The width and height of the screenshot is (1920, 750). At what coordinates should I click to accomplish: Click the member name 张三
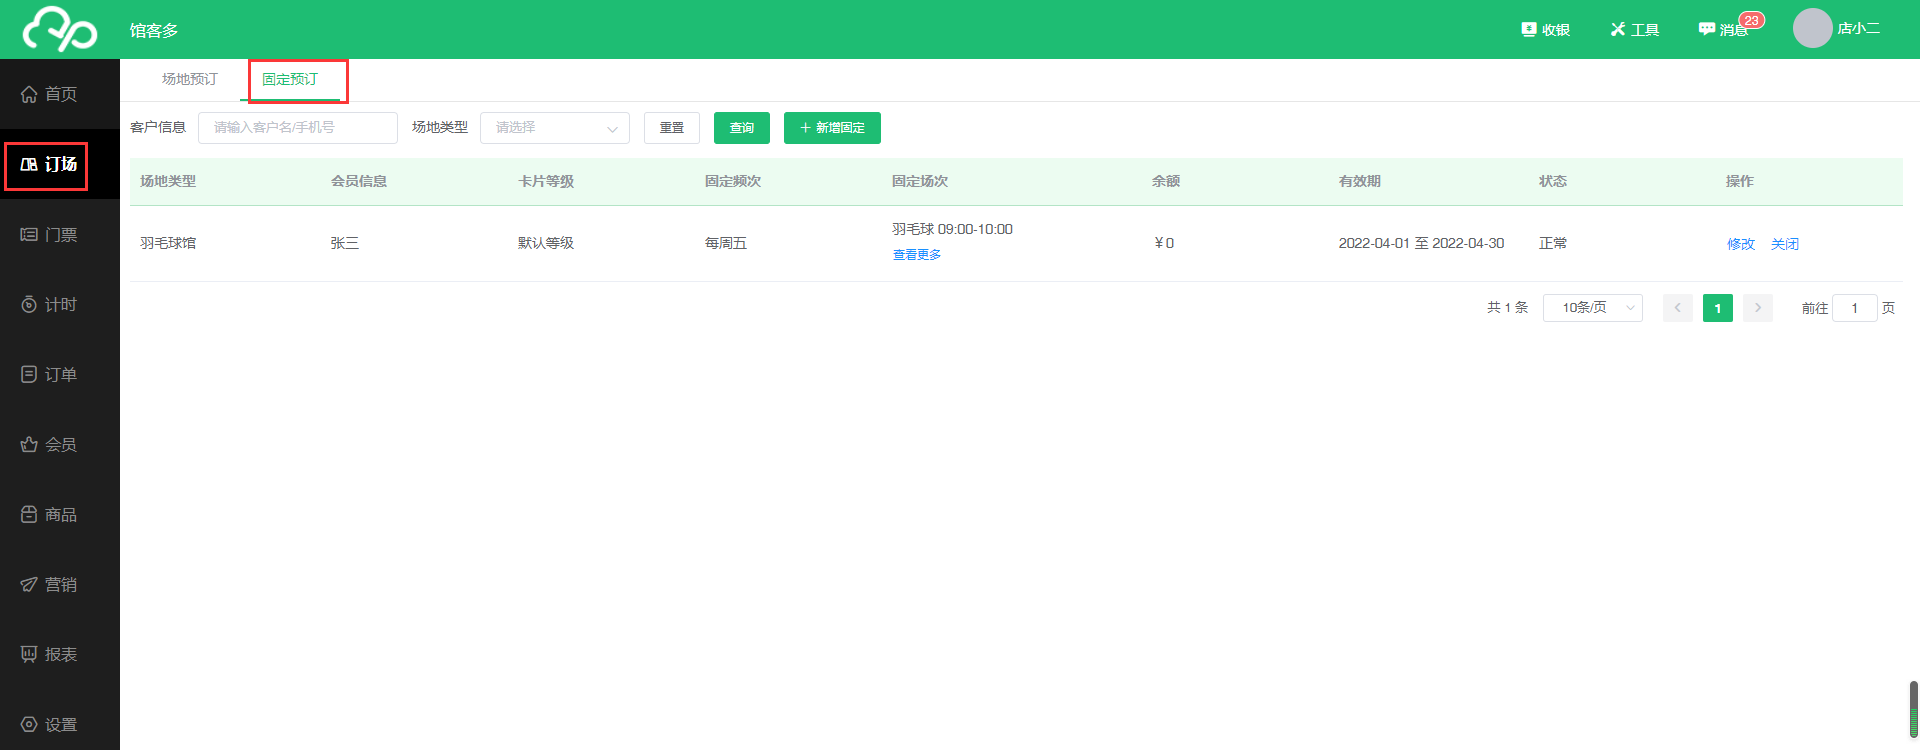(x=345, y=243)
